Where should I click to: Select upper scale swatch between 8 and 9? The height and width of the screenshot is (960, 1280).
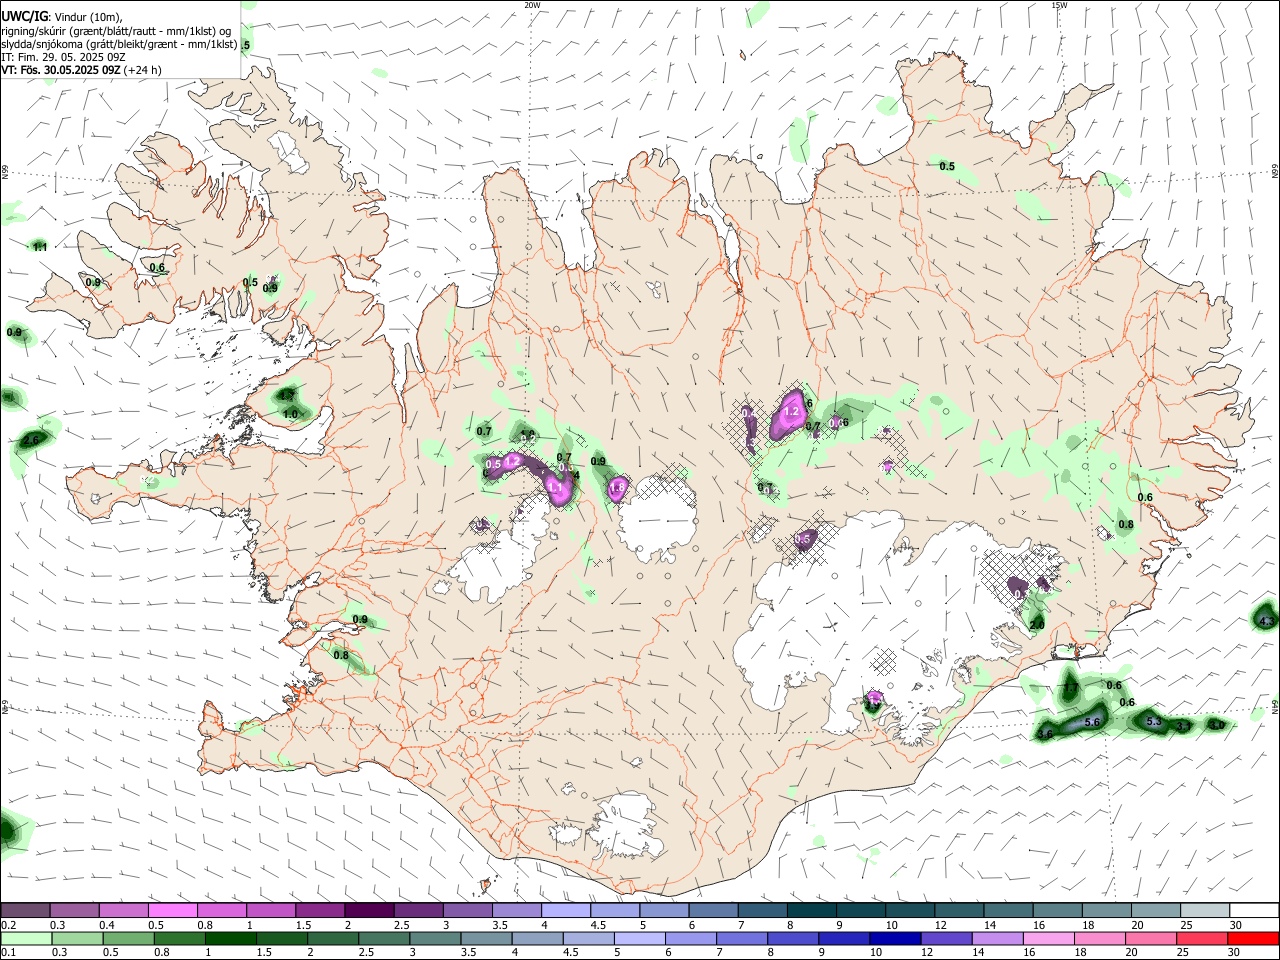(810, 911)
